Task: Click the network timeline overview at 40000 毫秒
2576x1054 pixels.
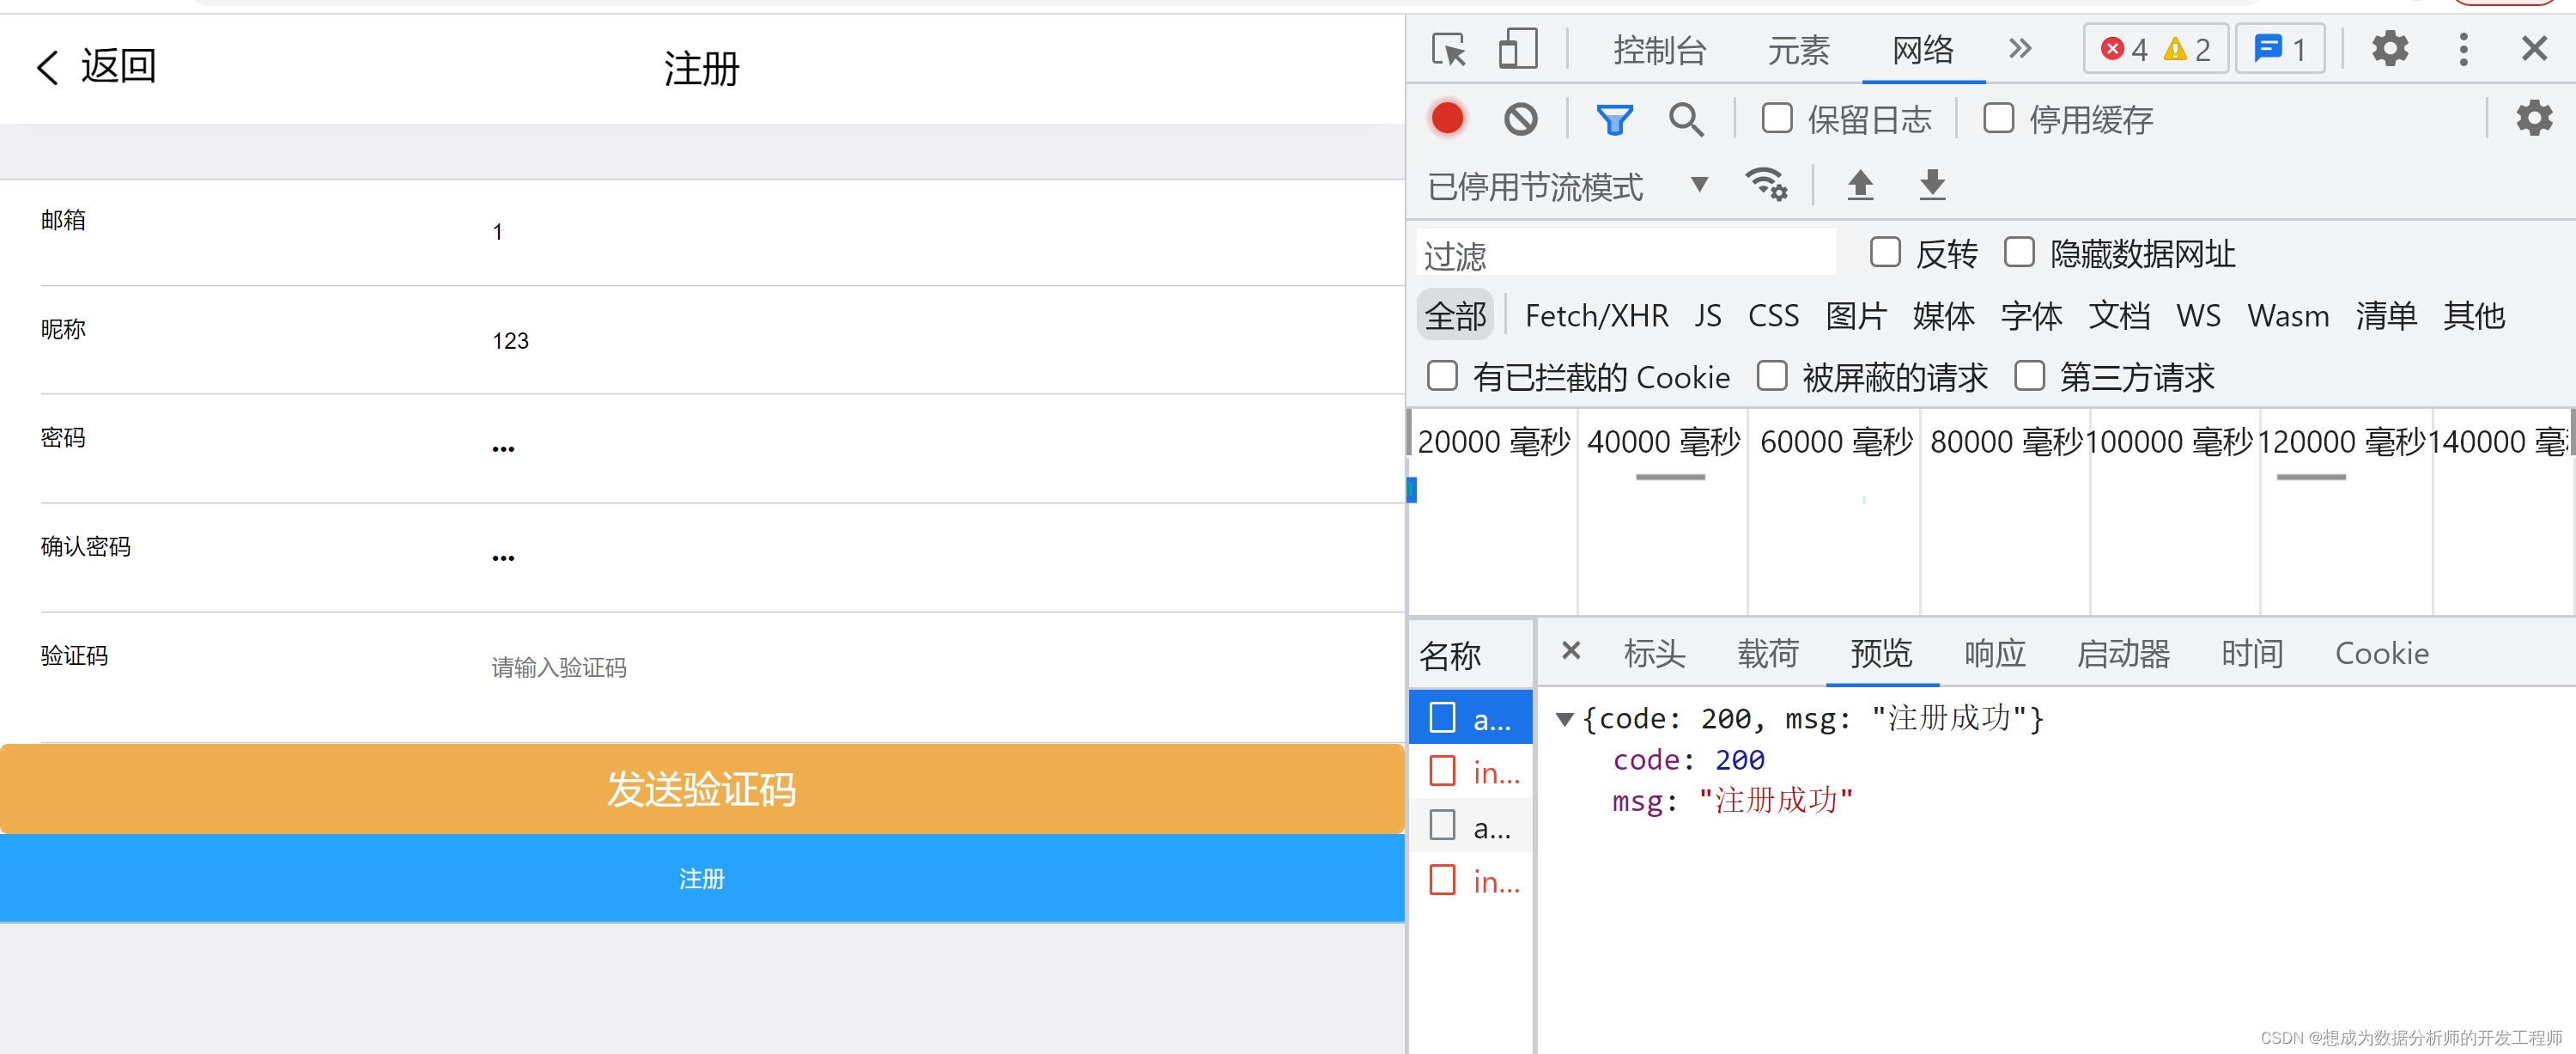Action: 1663,441
